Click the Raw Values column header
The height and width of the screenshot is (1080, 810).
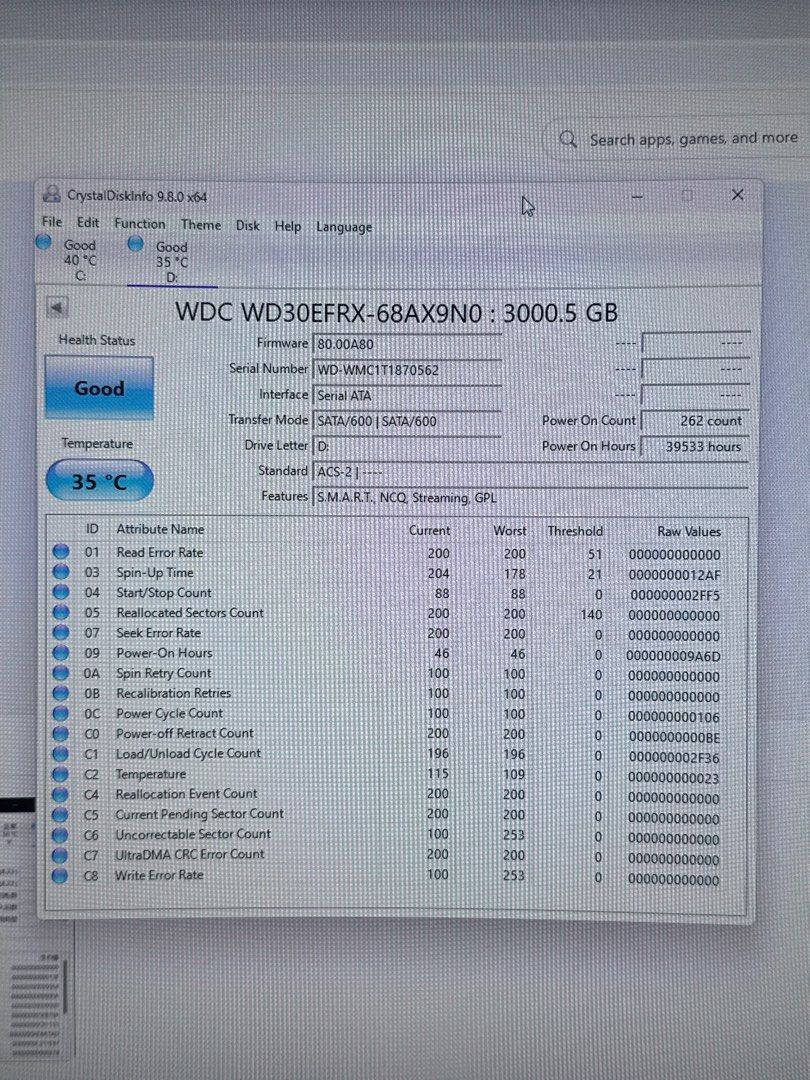pyautogui.click(x=689, y=532)
